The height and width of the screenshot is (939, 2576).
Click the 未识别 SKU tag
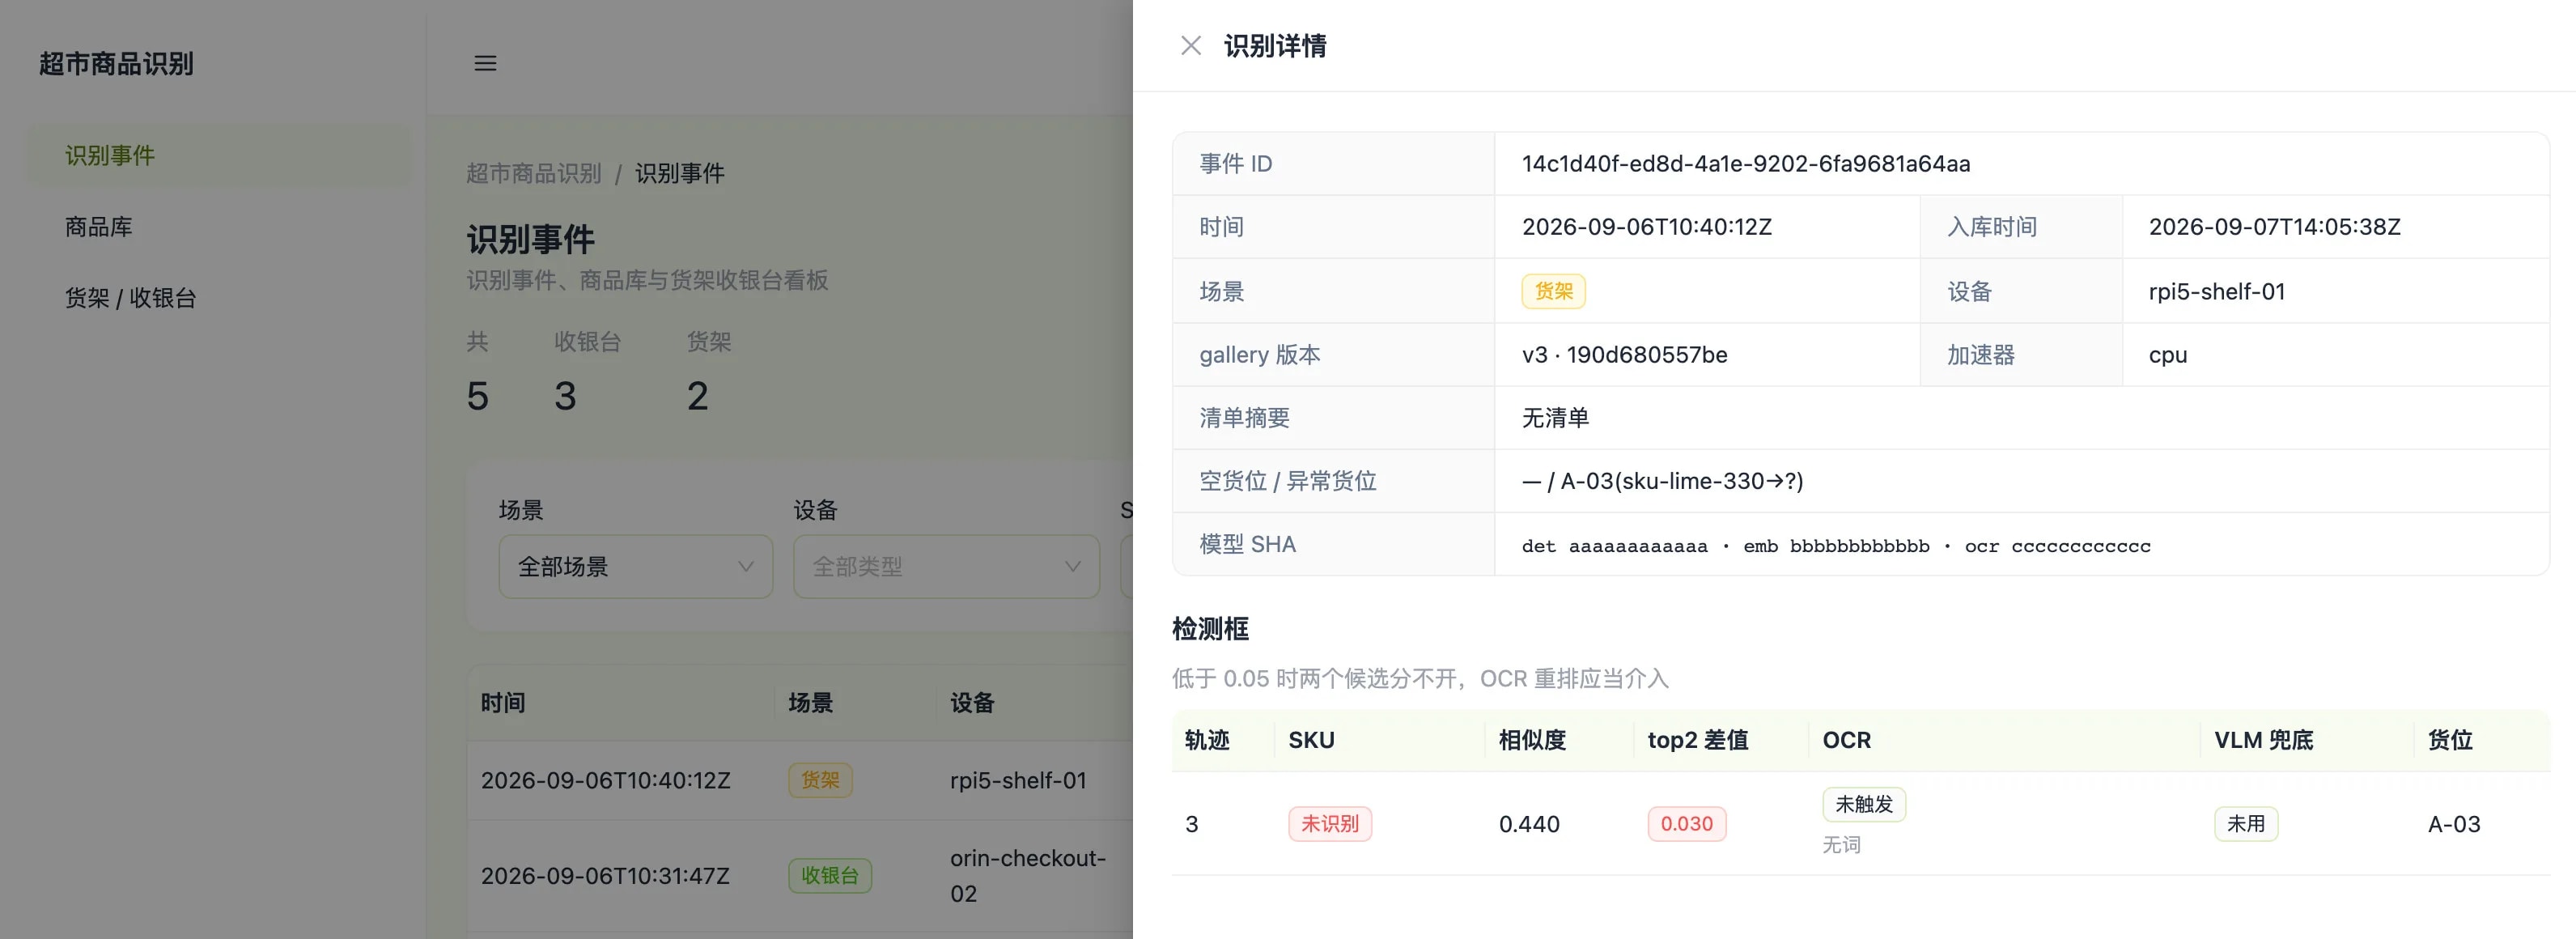point(1330,824)
